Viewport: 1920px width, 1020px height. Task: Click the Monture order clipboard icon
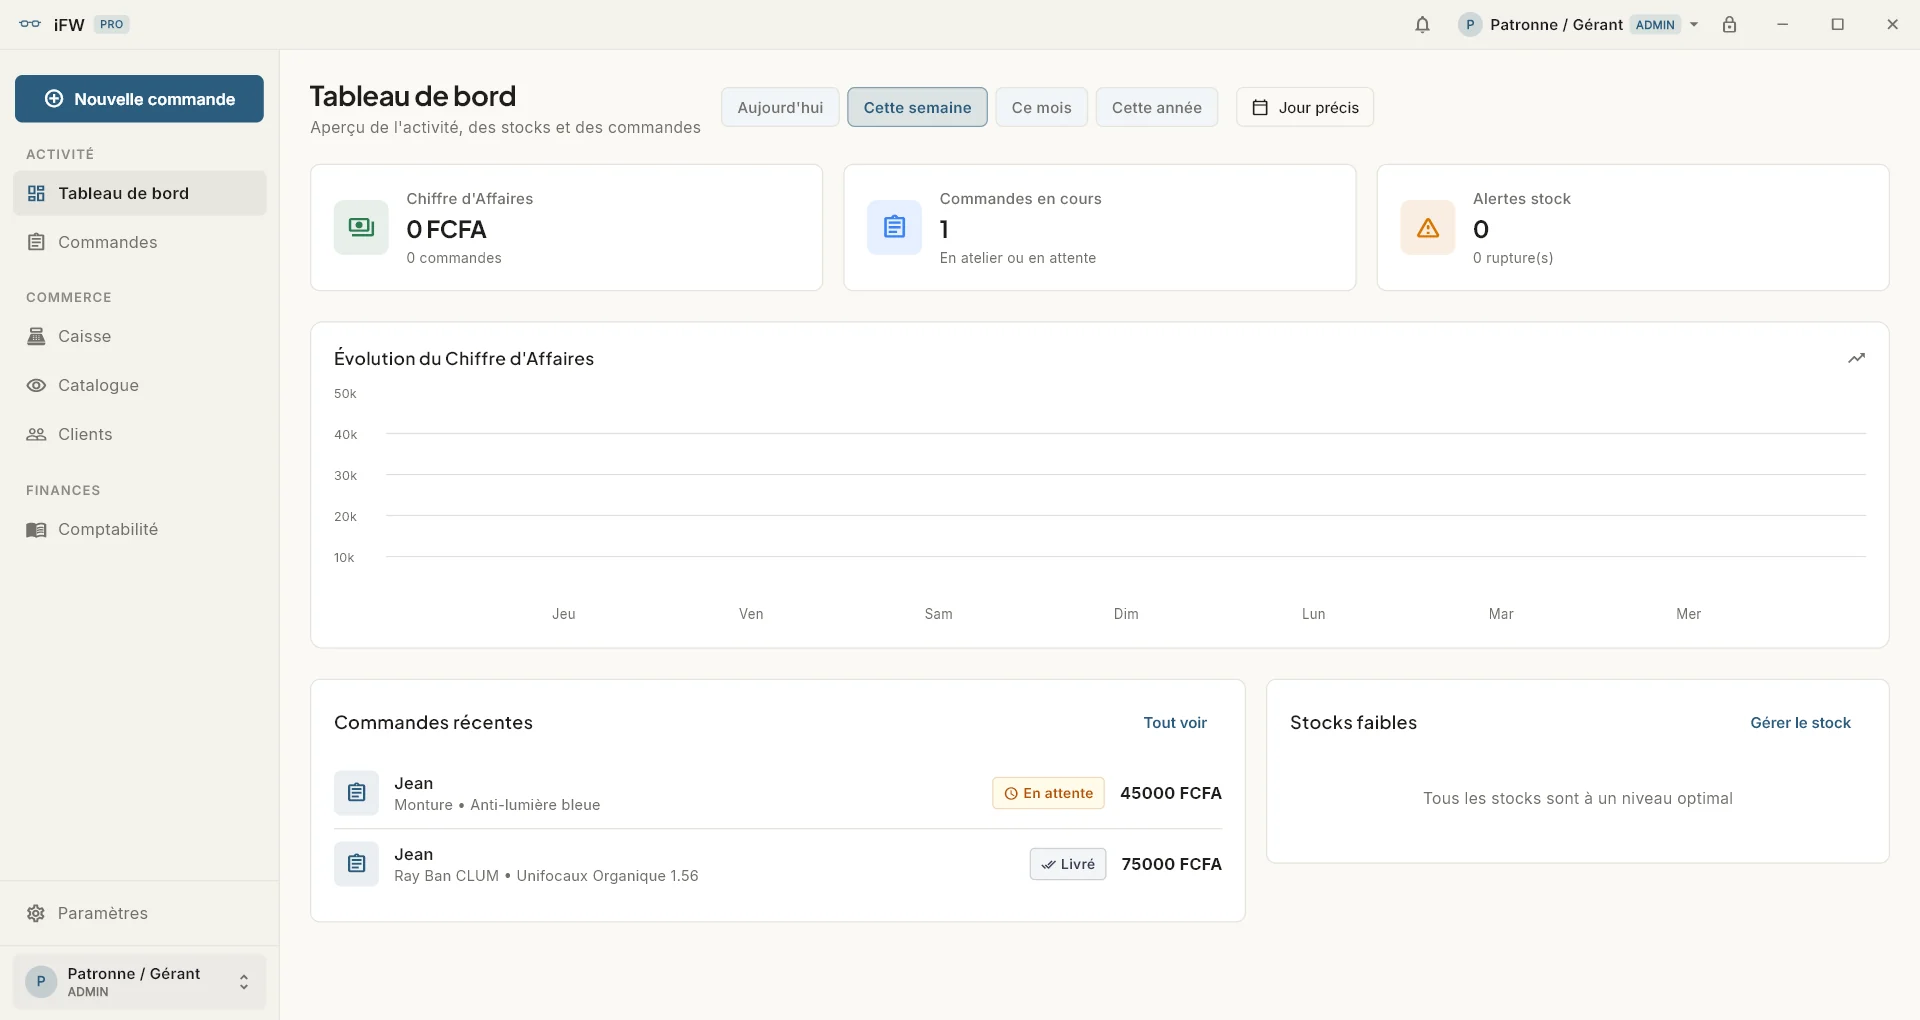[356, 793]
